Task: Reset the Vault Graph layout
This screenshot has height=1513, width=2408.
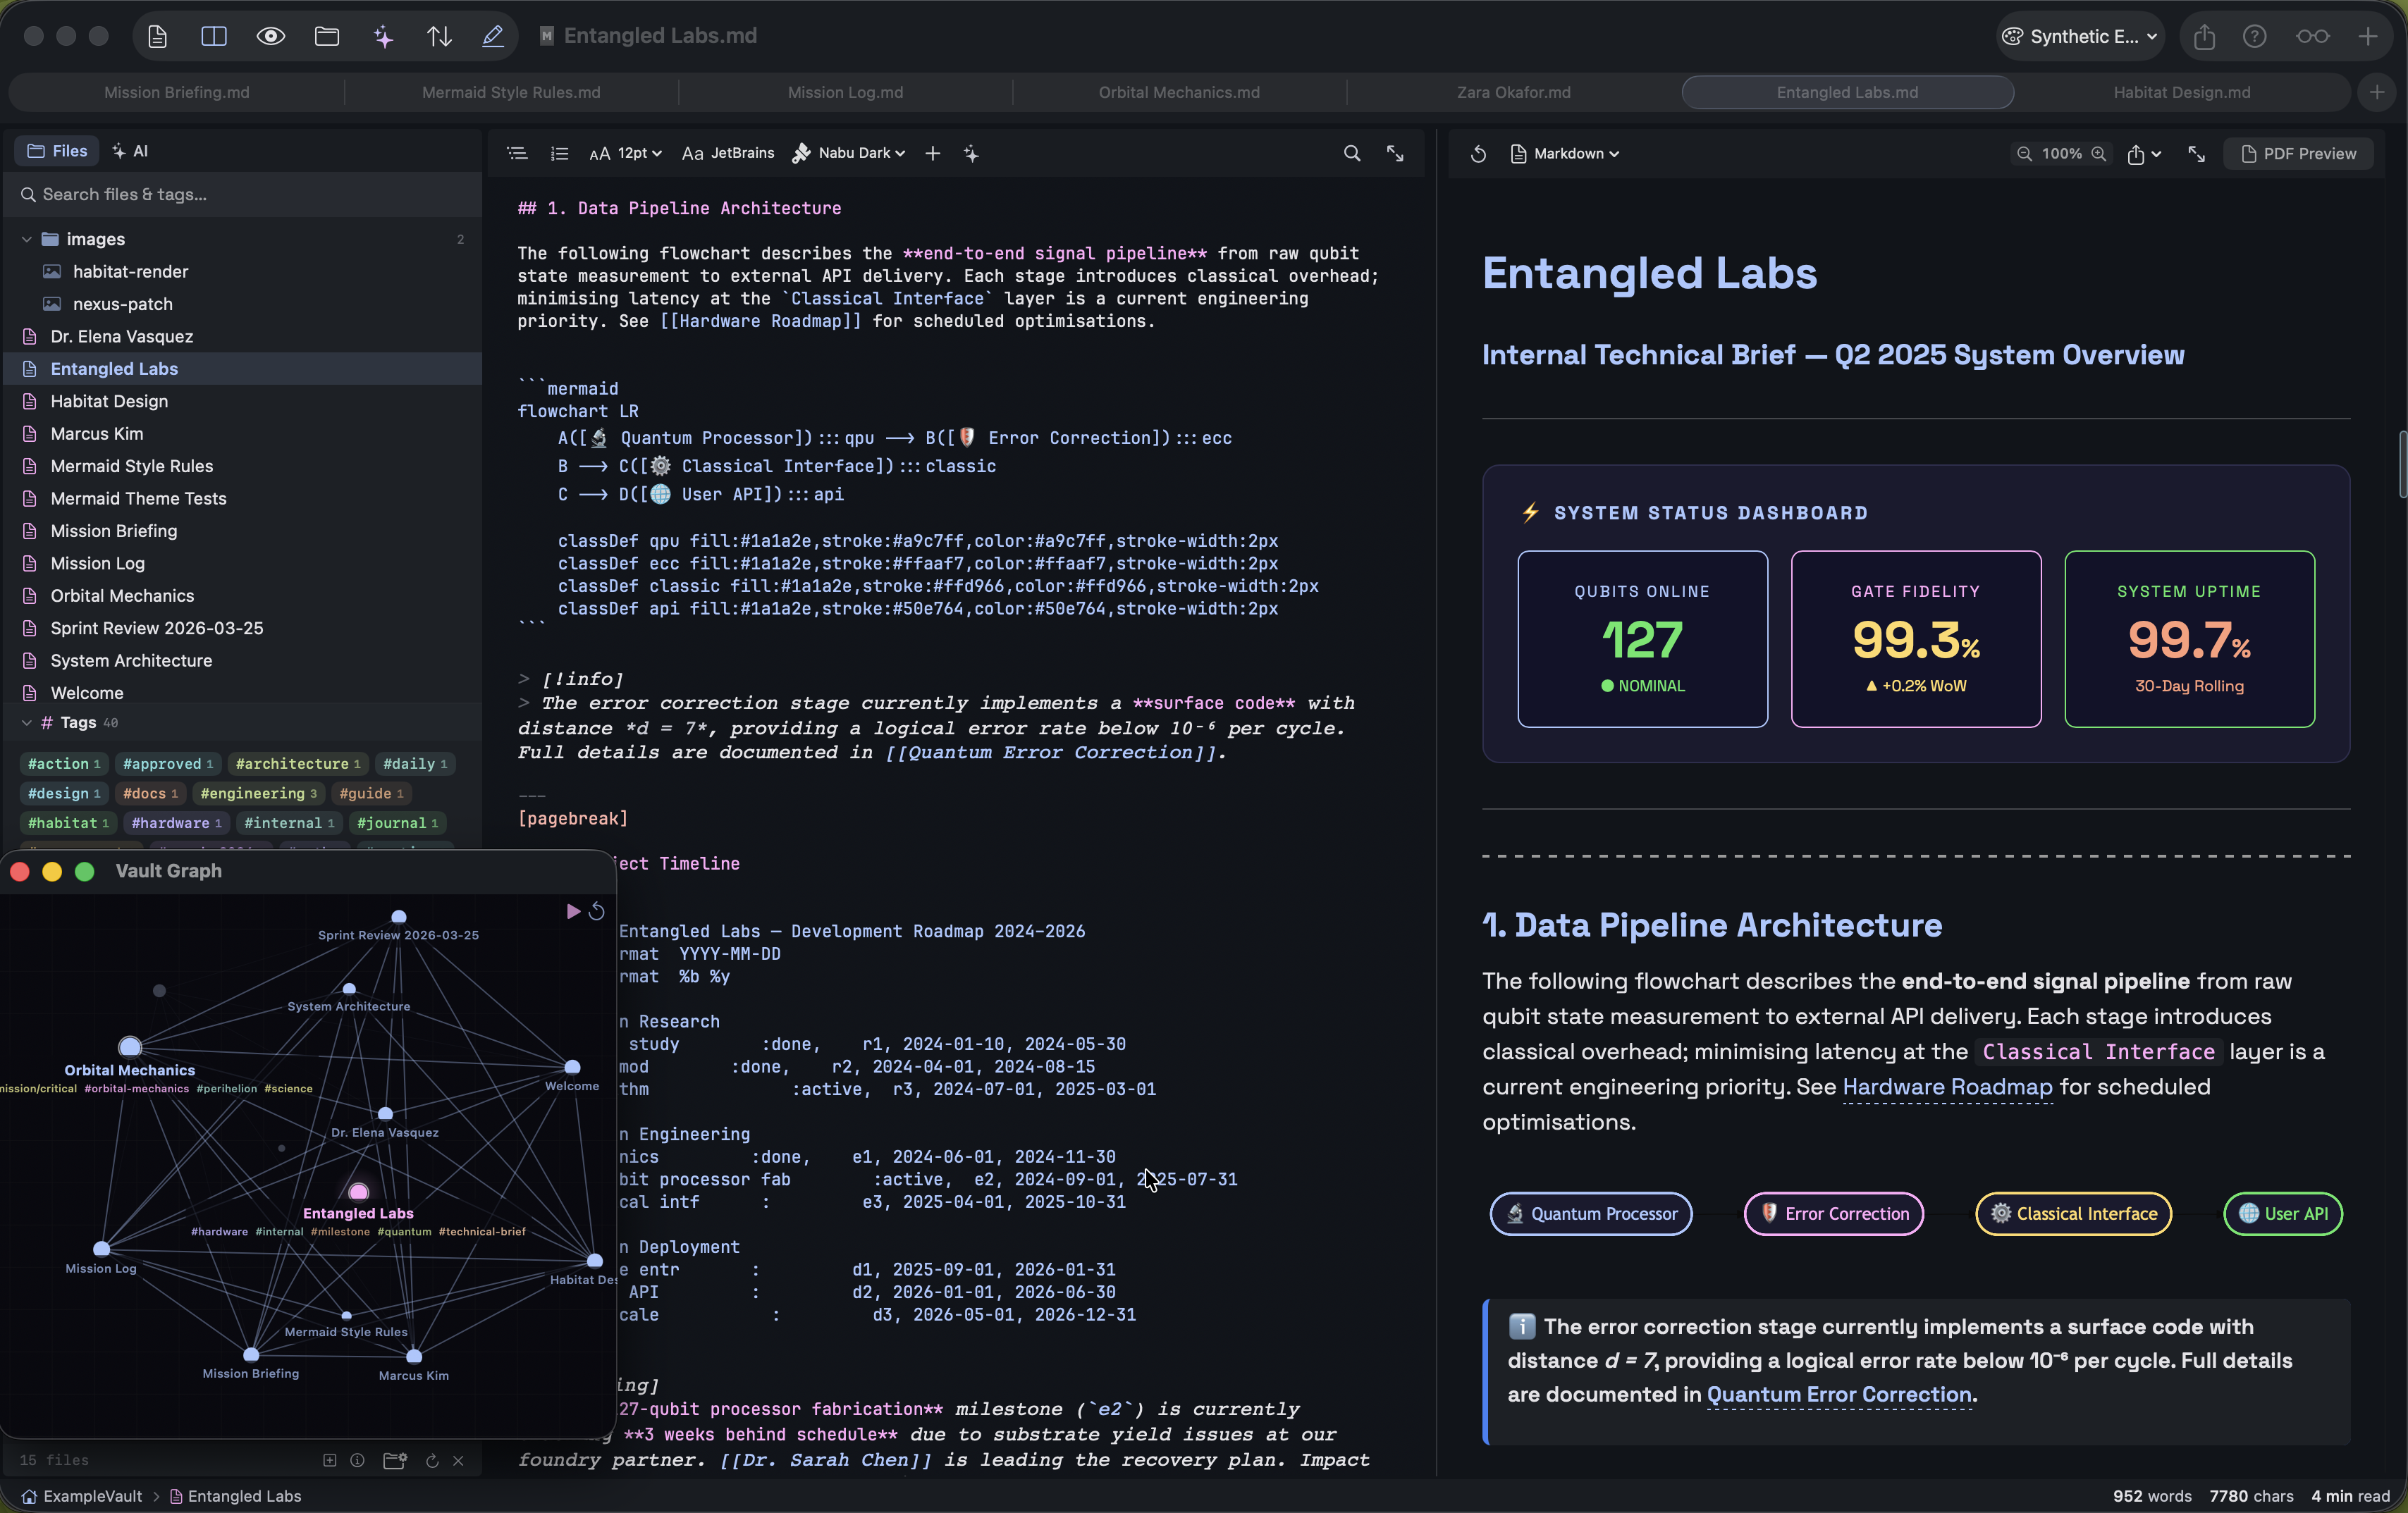Action: click(597, 911)
